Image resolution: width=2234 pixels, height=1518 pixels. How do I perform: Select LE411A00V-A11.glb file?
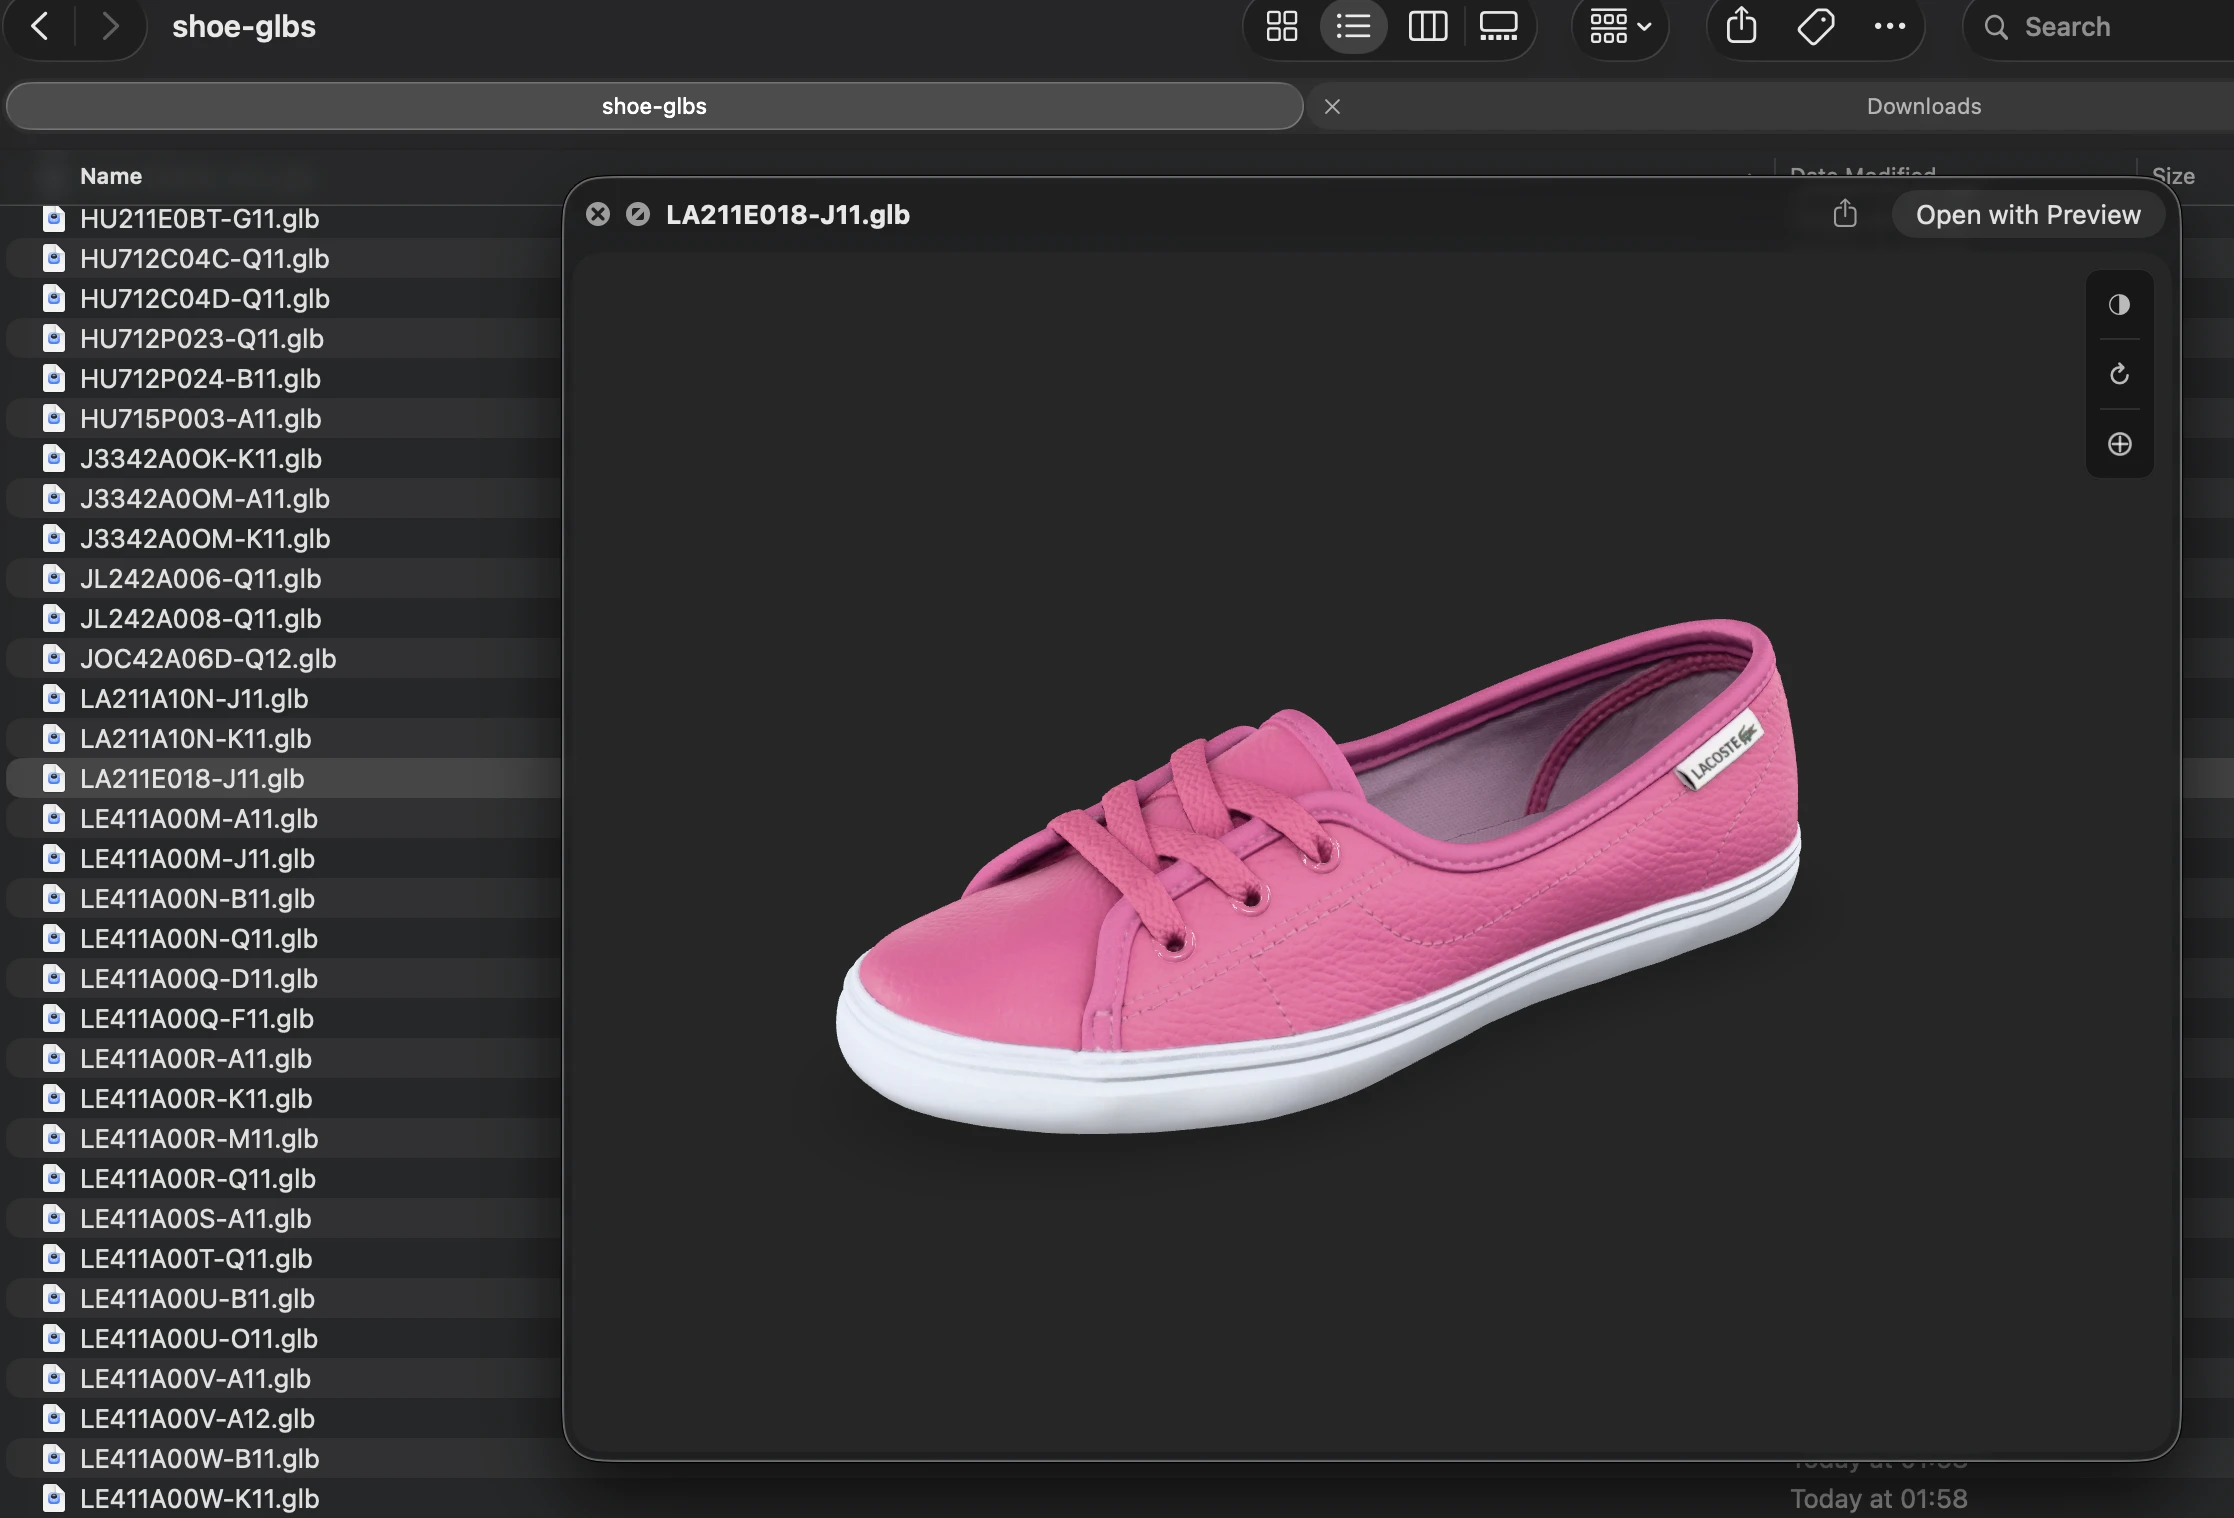click(x=195, y=1378)
